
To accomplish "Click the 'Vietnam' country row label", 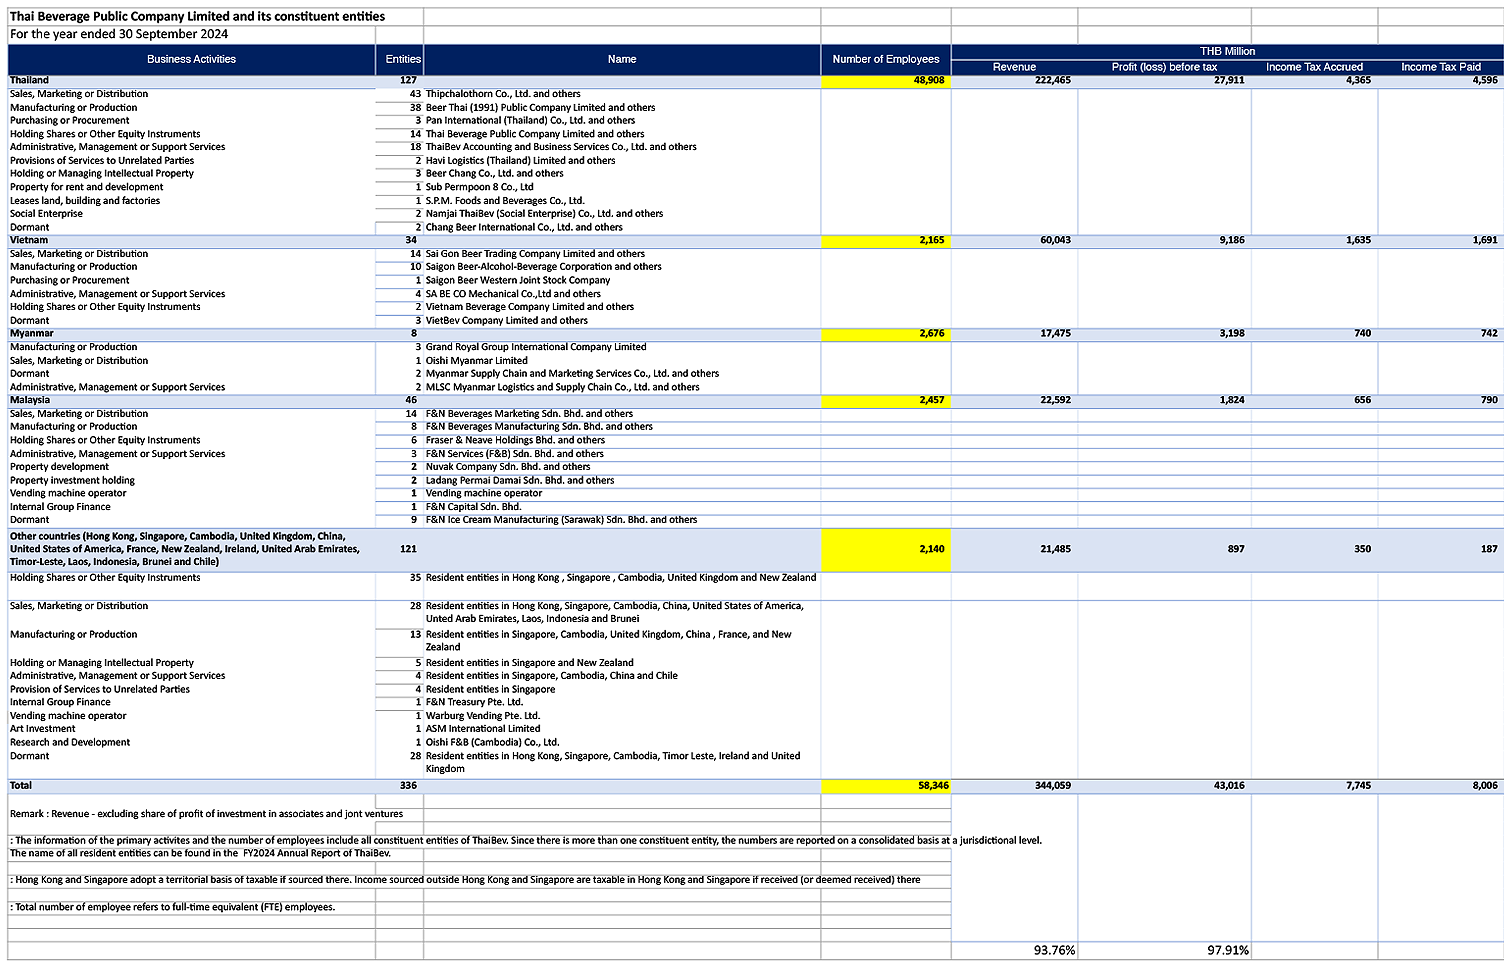I will coord(29,240).
